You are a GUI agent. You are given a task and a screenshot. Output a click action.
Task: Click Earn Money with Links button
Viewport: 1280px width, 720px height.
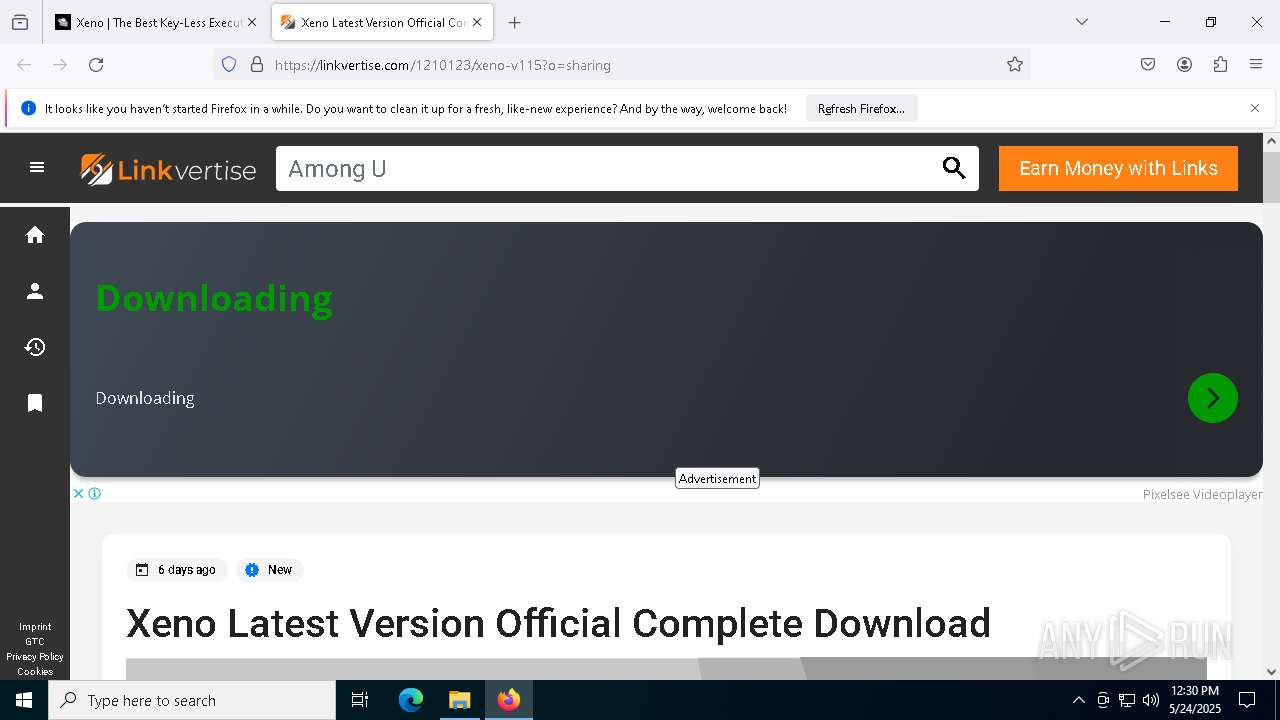click(x=1118, y=168)
